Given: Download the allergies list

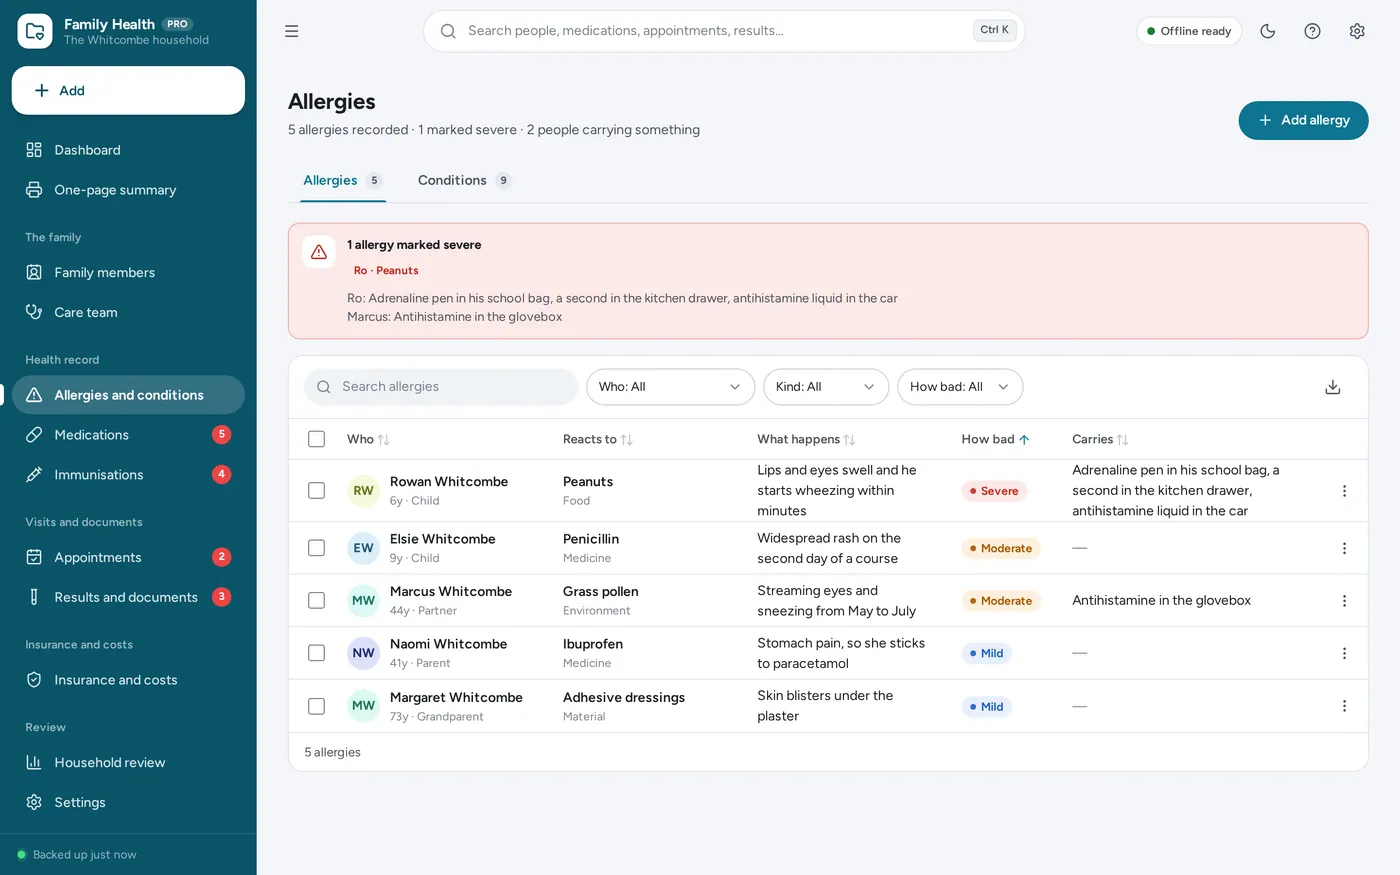Looking at the screenshot, I should pos(1333,387).
